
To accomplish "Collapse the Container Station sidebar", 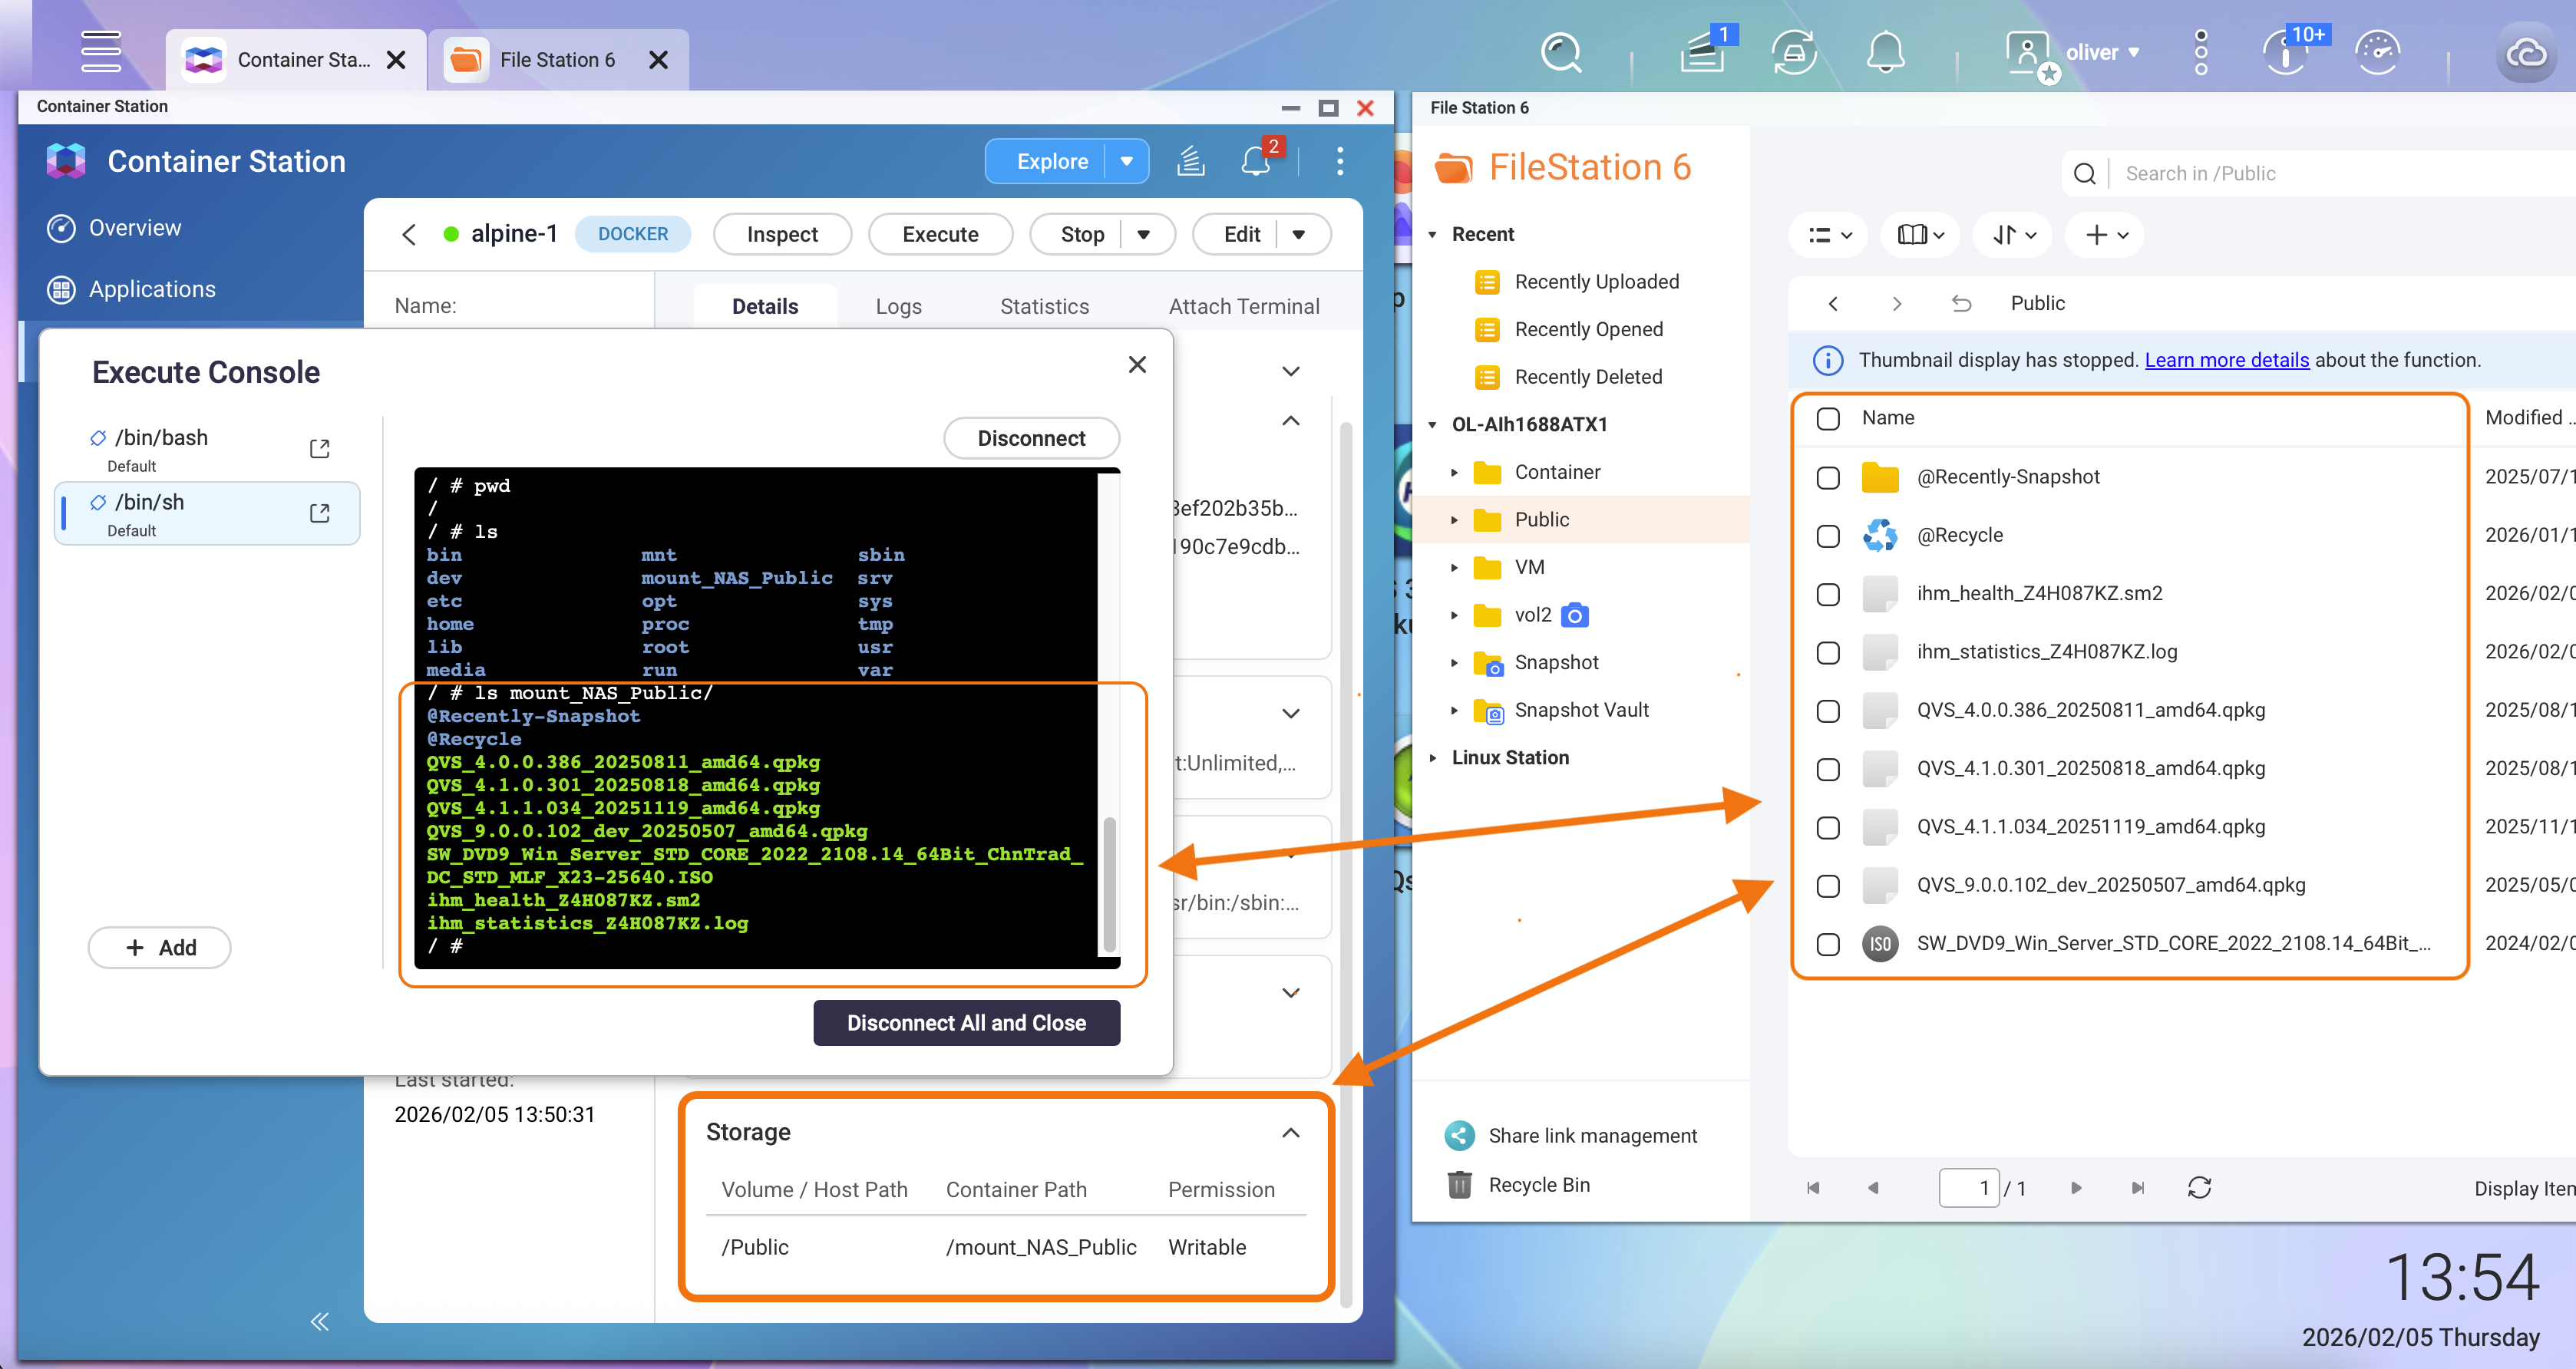I will pos(319,1321).
